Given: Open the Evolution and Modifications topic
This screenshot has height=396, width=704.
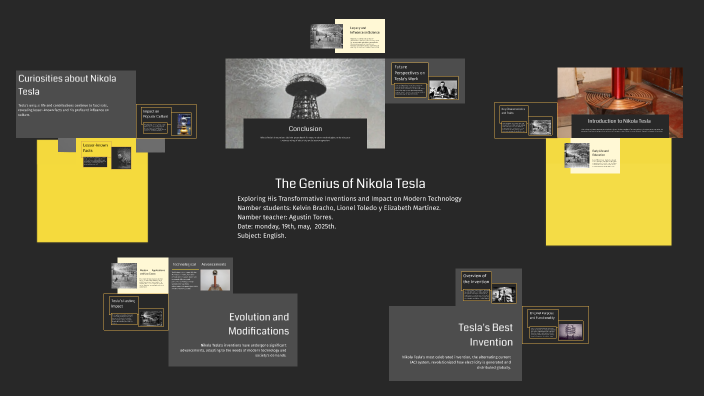Looking at the screenshot, I should 233,330.
